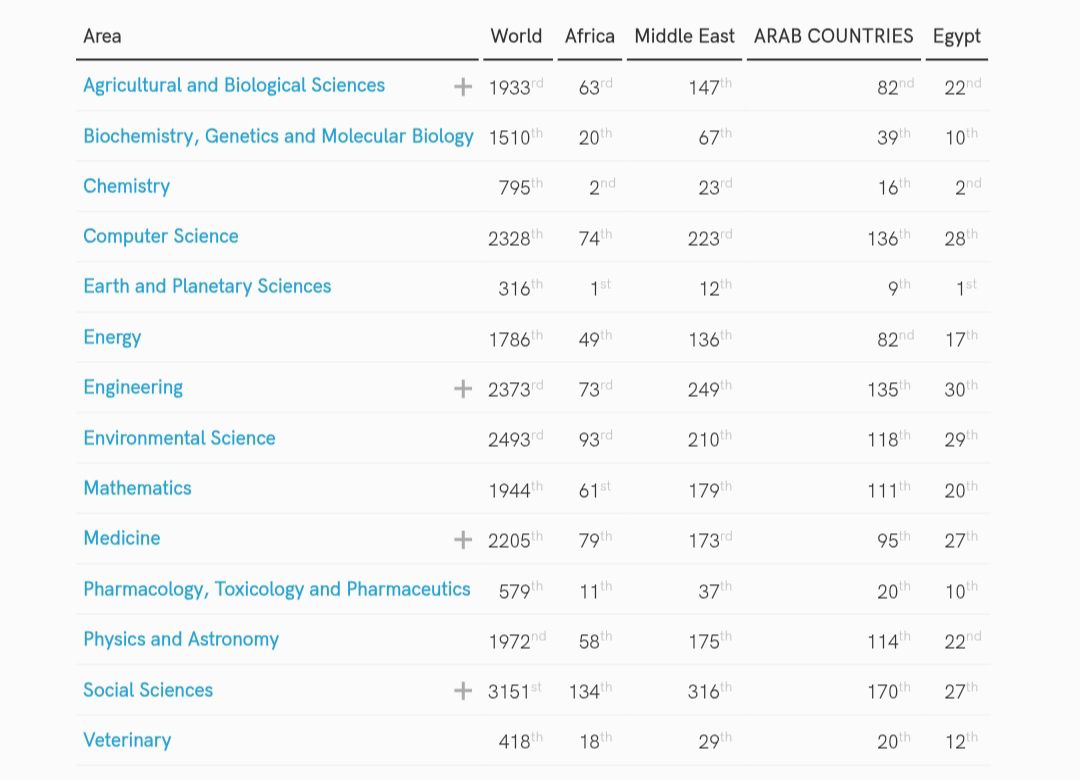Open Pharmacology, Toxicology and Pharmaceutics
The width and height of the screenshot is (1080, 780).
pyautogui.click(x=276, y=589)
